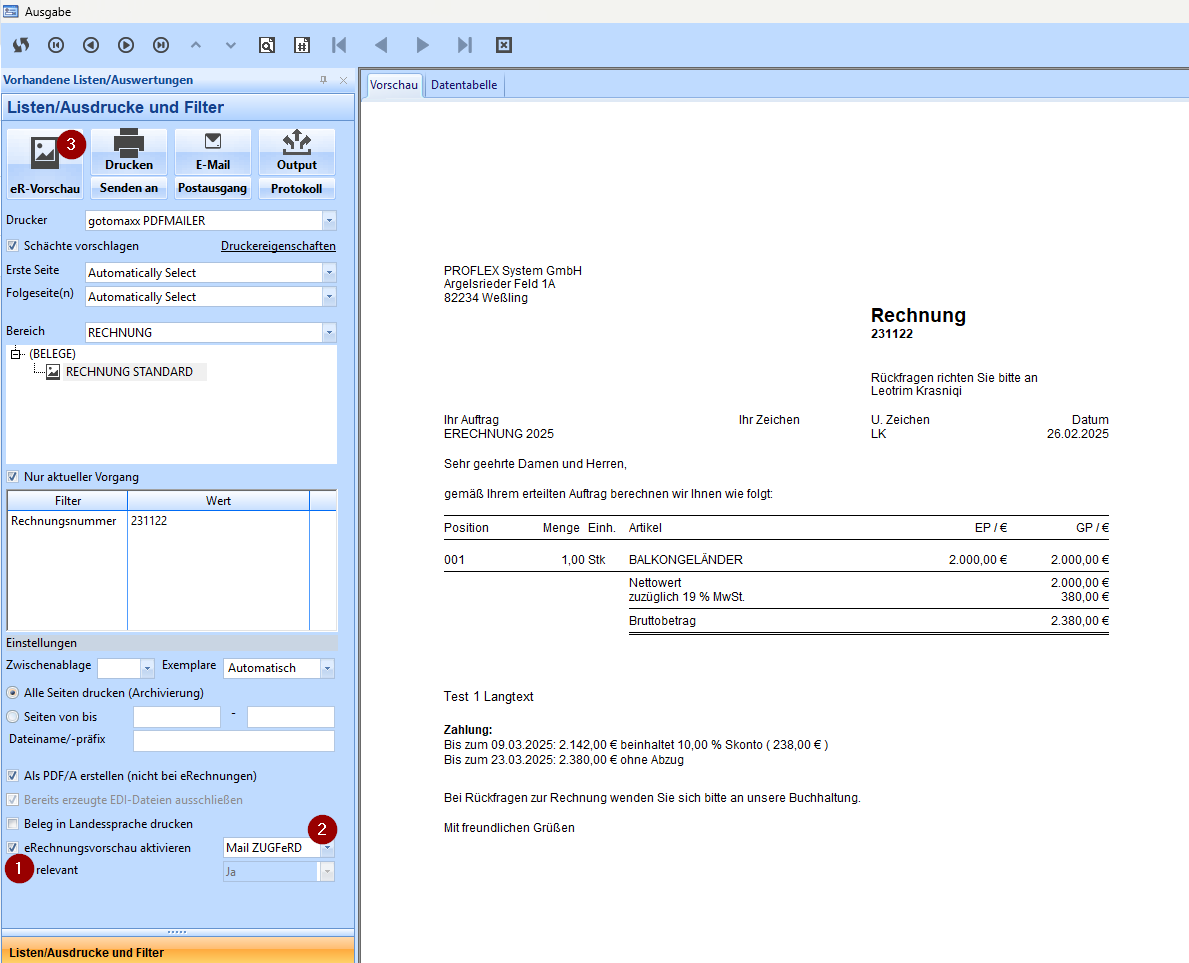Click the Output export icon
The image size is (1189, 963).
point(297,142)
